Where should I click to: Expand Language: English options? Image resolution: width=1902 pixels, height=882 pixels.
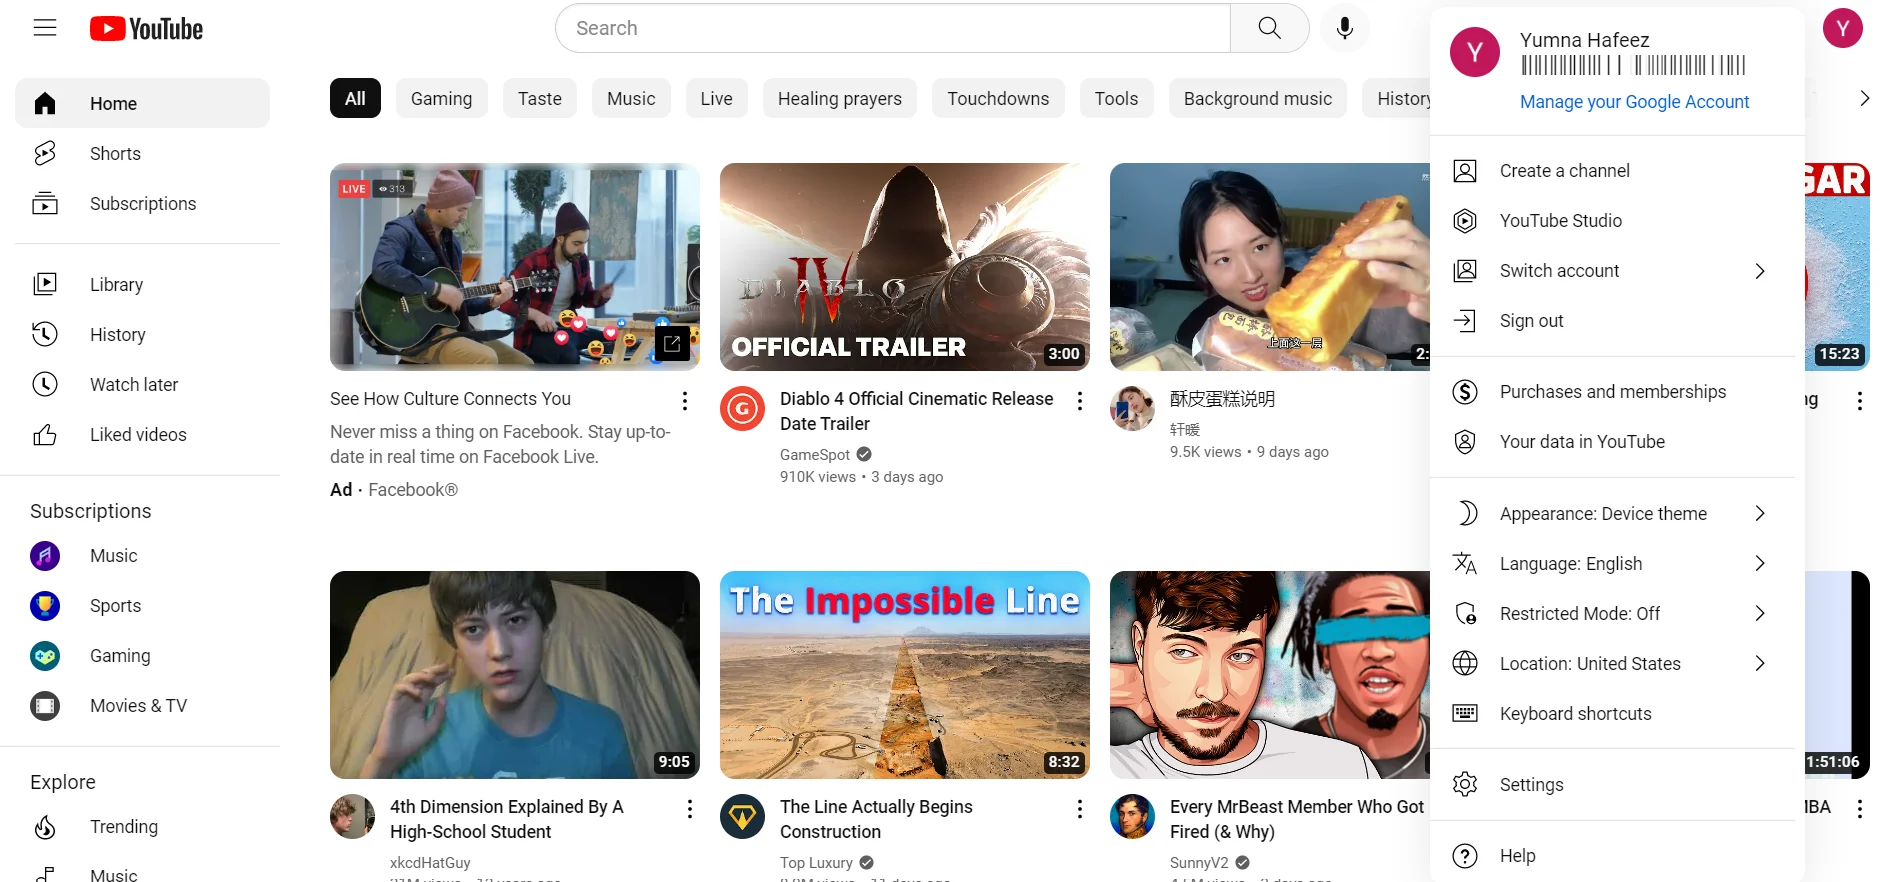[x=1612, y=563]
